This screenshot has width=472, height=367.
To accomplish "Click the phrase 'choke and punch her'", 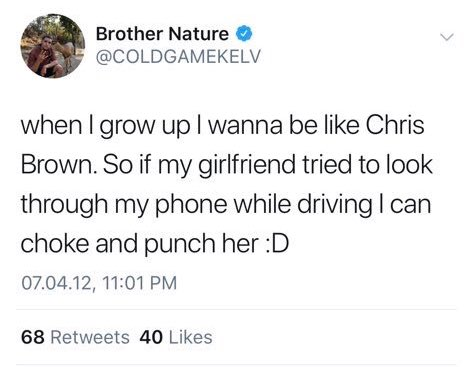I will click(x=140, y=244).
